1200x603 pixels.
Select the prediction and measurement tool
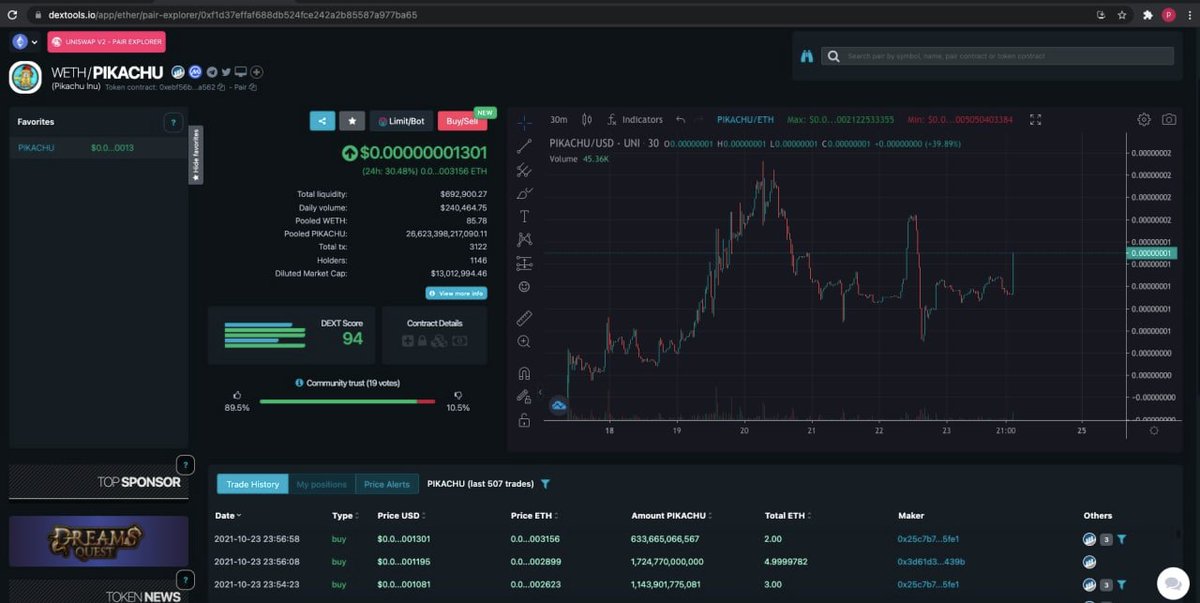[x=524, y=264]
